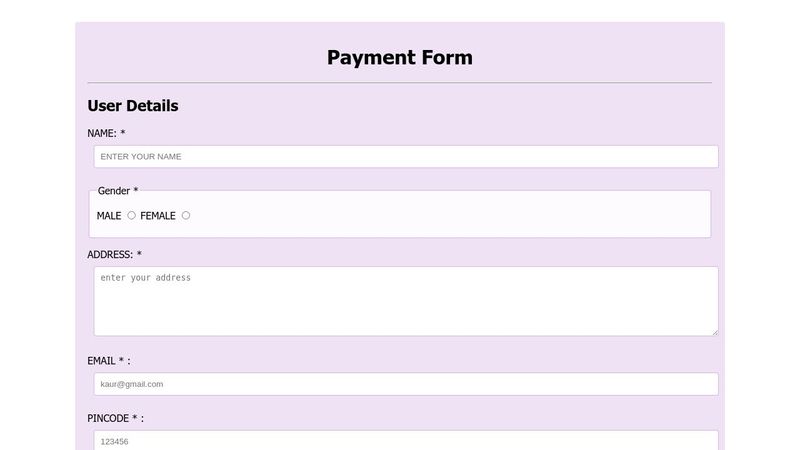Click the asterisk beside the NAME label

pos(123,133)
